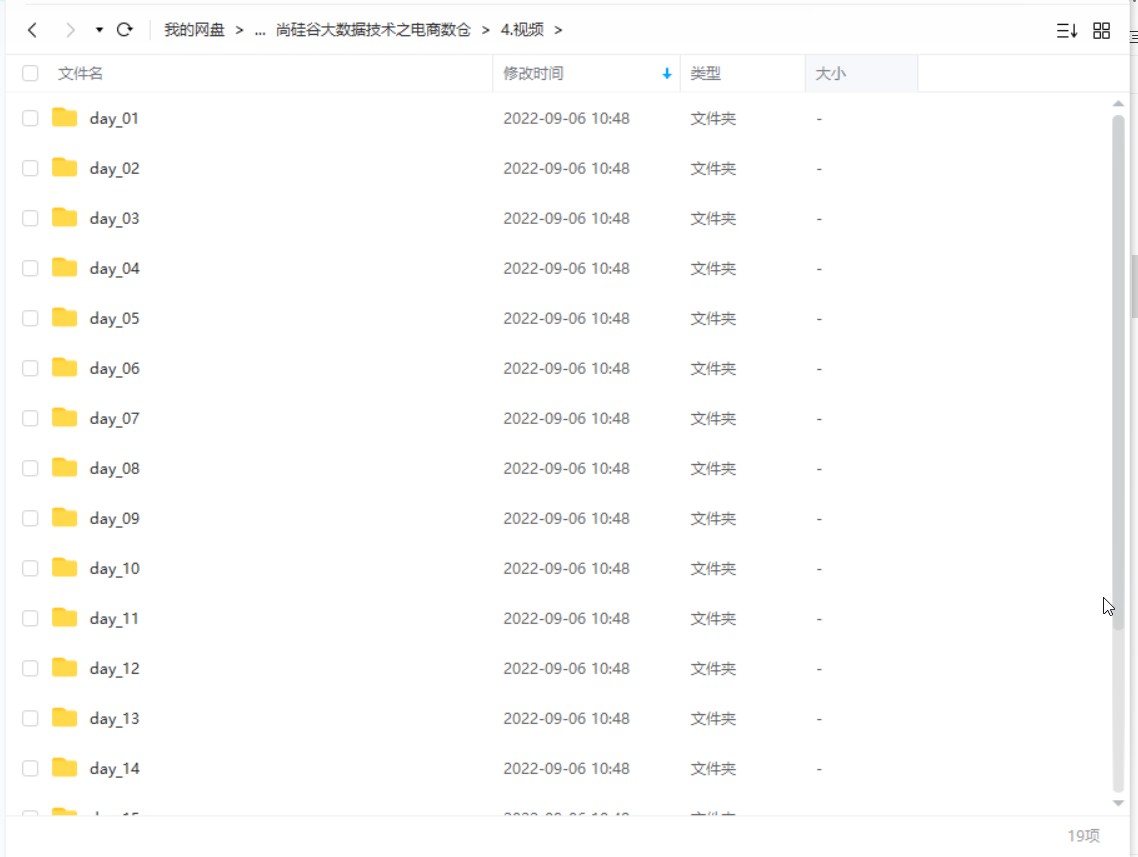Viewport: 1138px width, 857px height.
Task: Check the box for day_05
Action: [x=30, y=319]
